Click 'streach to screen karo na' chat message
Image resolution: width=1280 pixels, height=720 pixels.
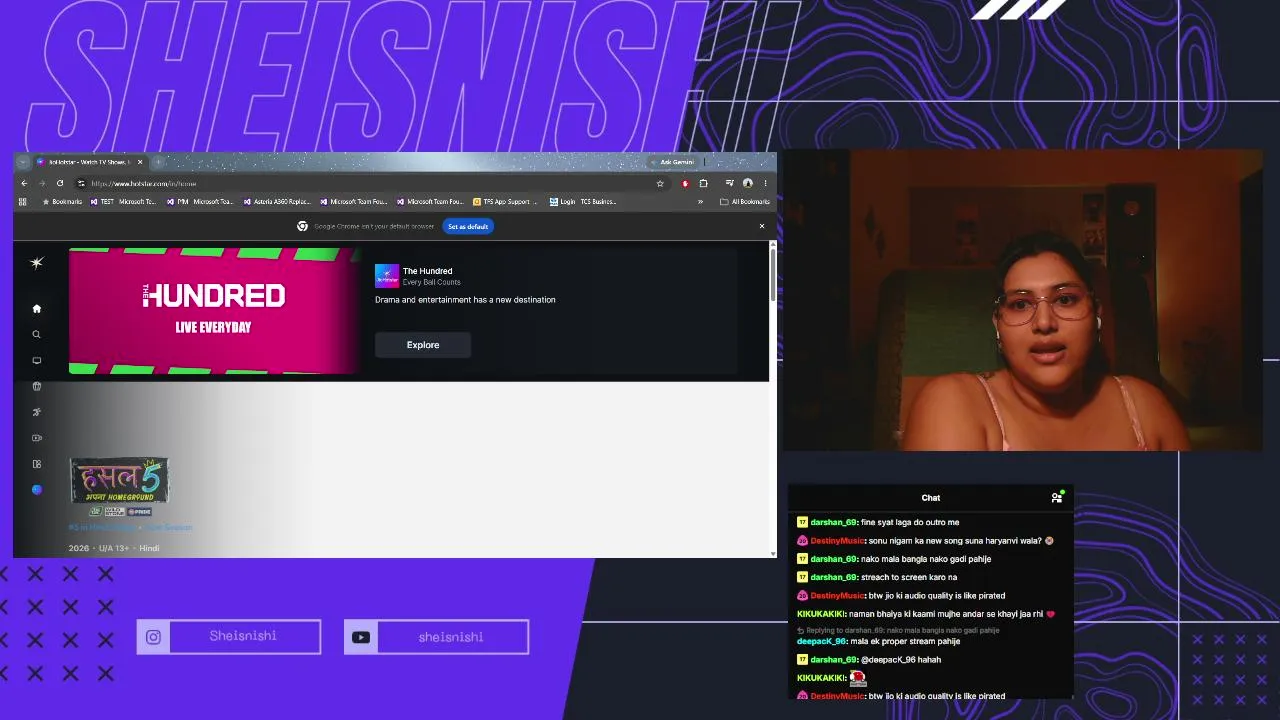pos(909,577)
